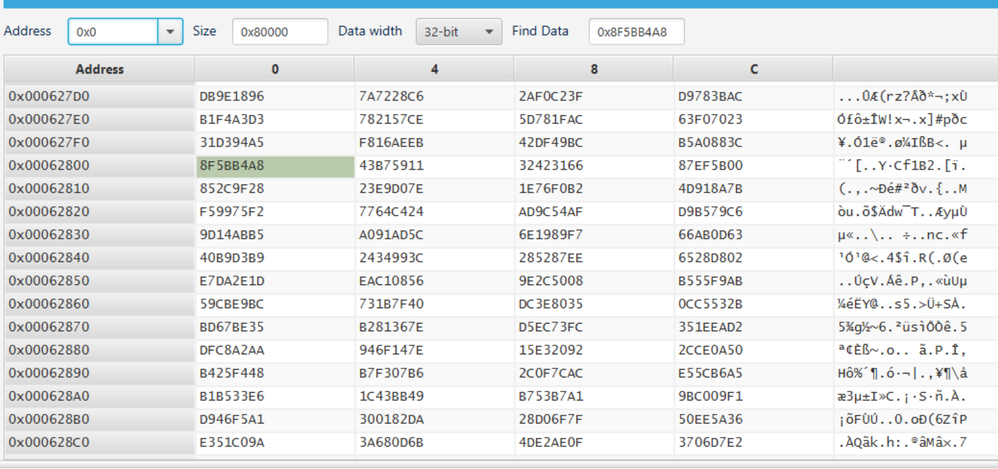
Task: Select address row 0x000628A0
Action: point(100,396)
